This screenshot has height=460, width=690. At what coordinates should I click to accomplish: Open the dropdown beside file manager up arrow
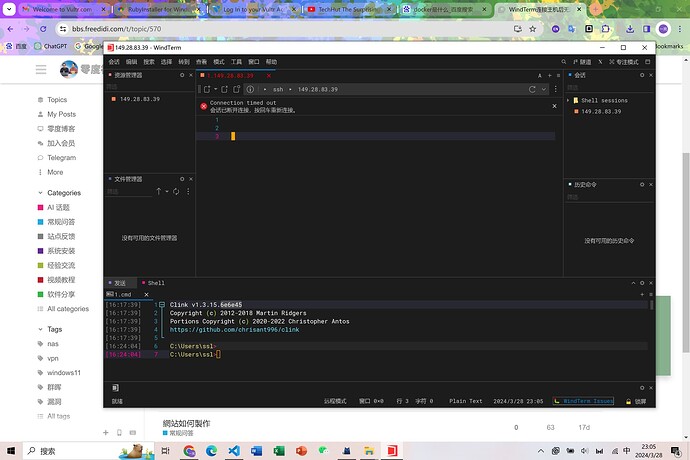pyautogui.click(x=167, y=191)
